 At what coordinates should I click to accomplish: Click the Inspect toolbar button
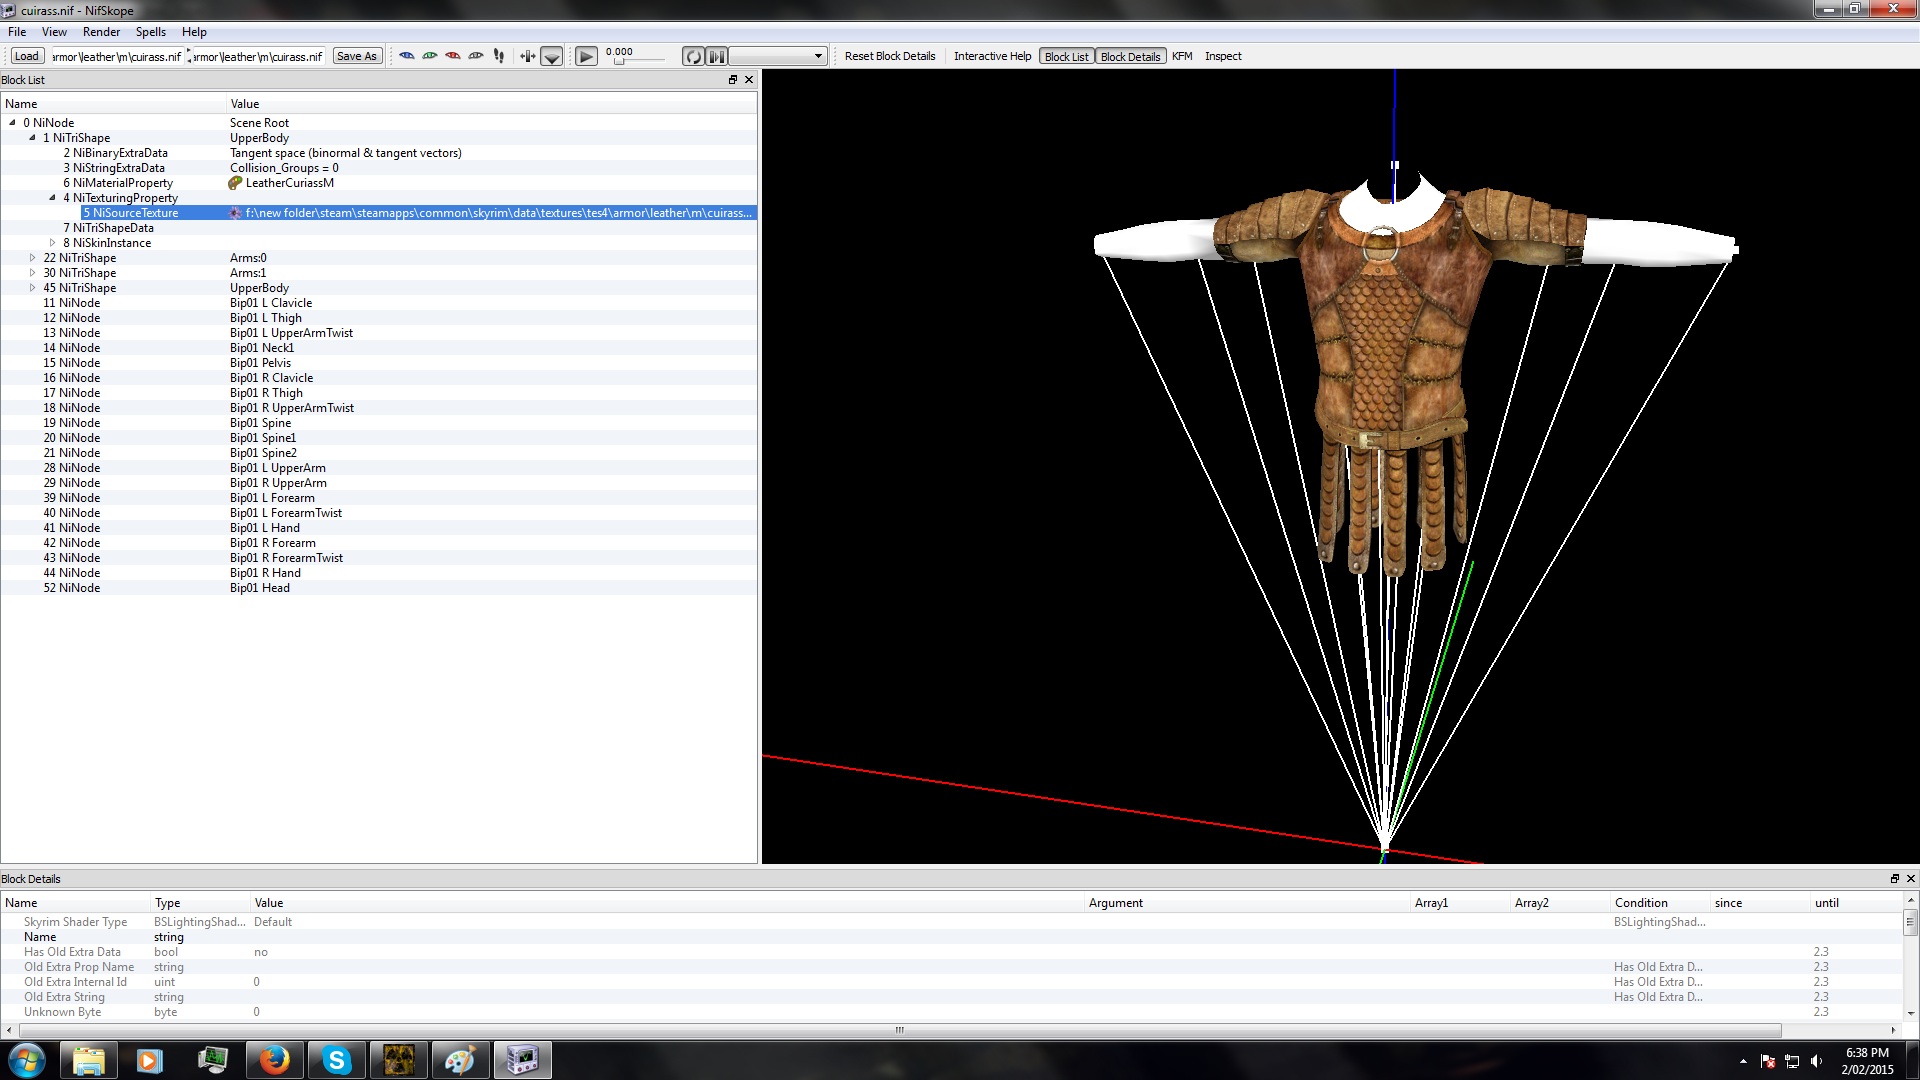[1223, 57]
